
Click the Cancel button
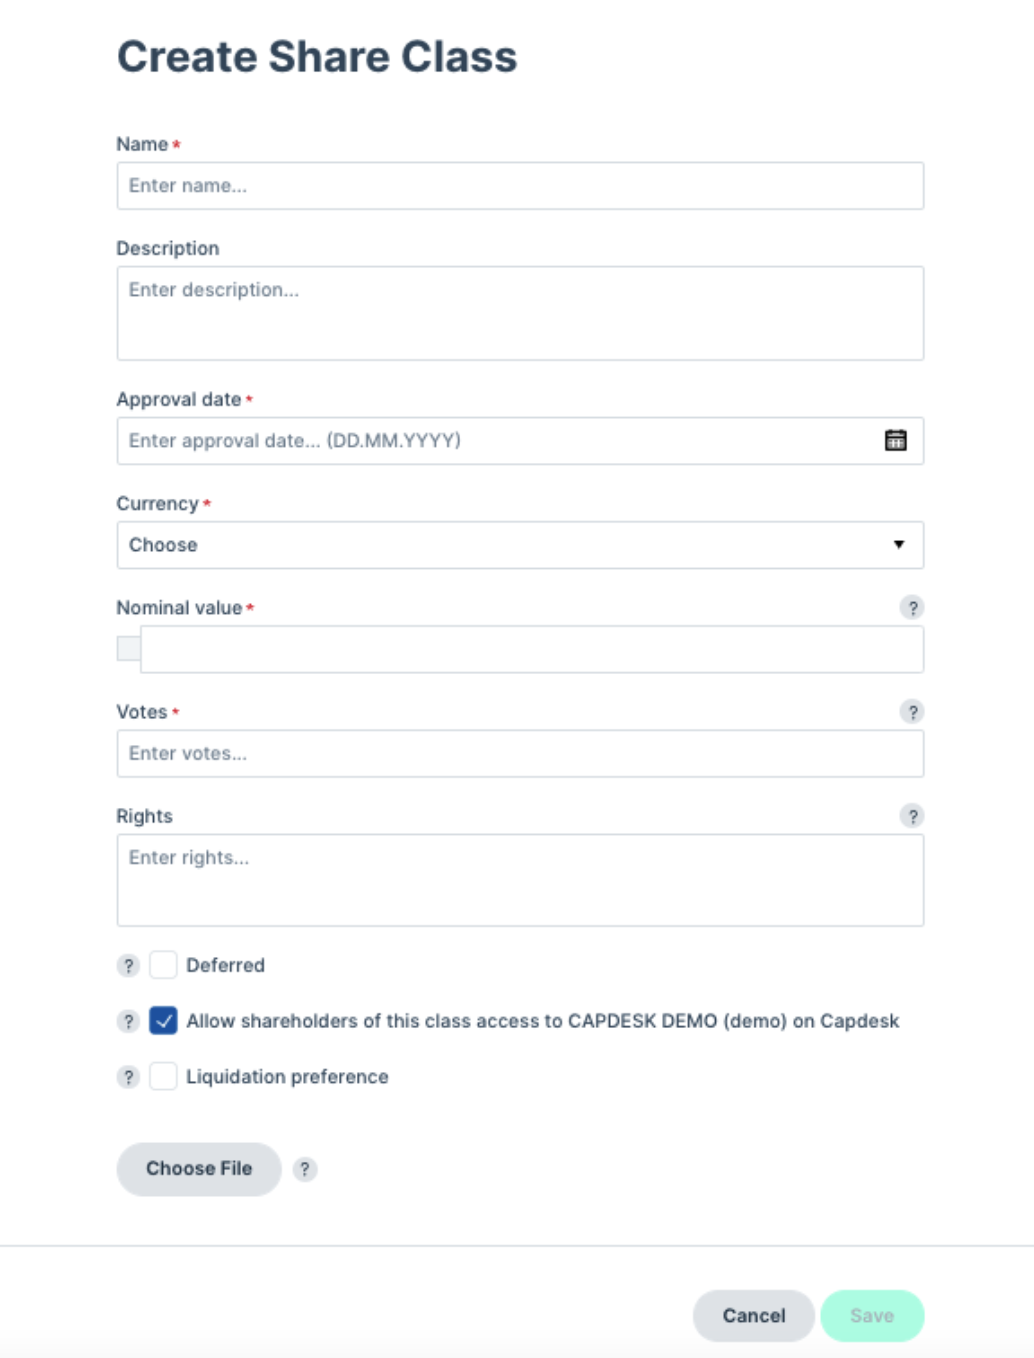pos(753,1316)
